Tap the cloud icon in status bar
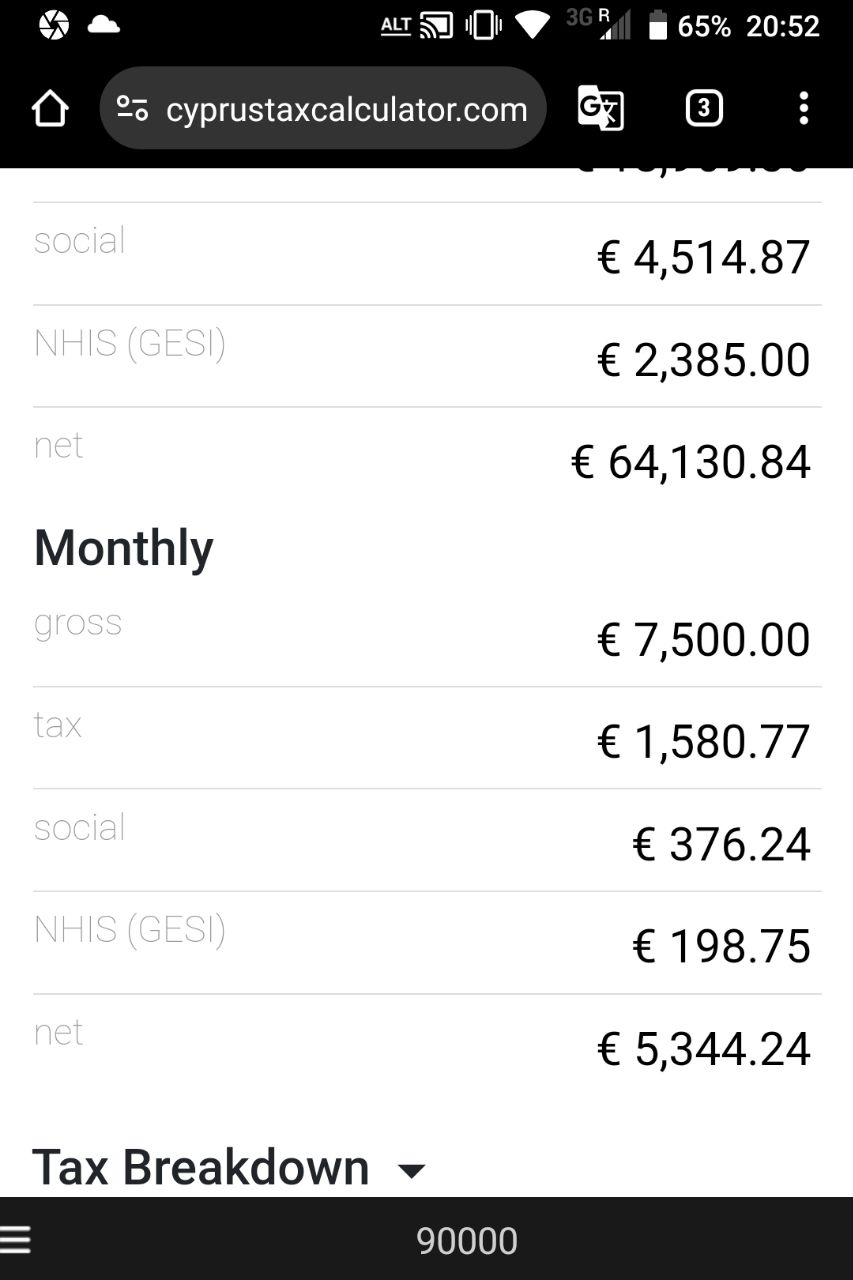 click(104, 25)
